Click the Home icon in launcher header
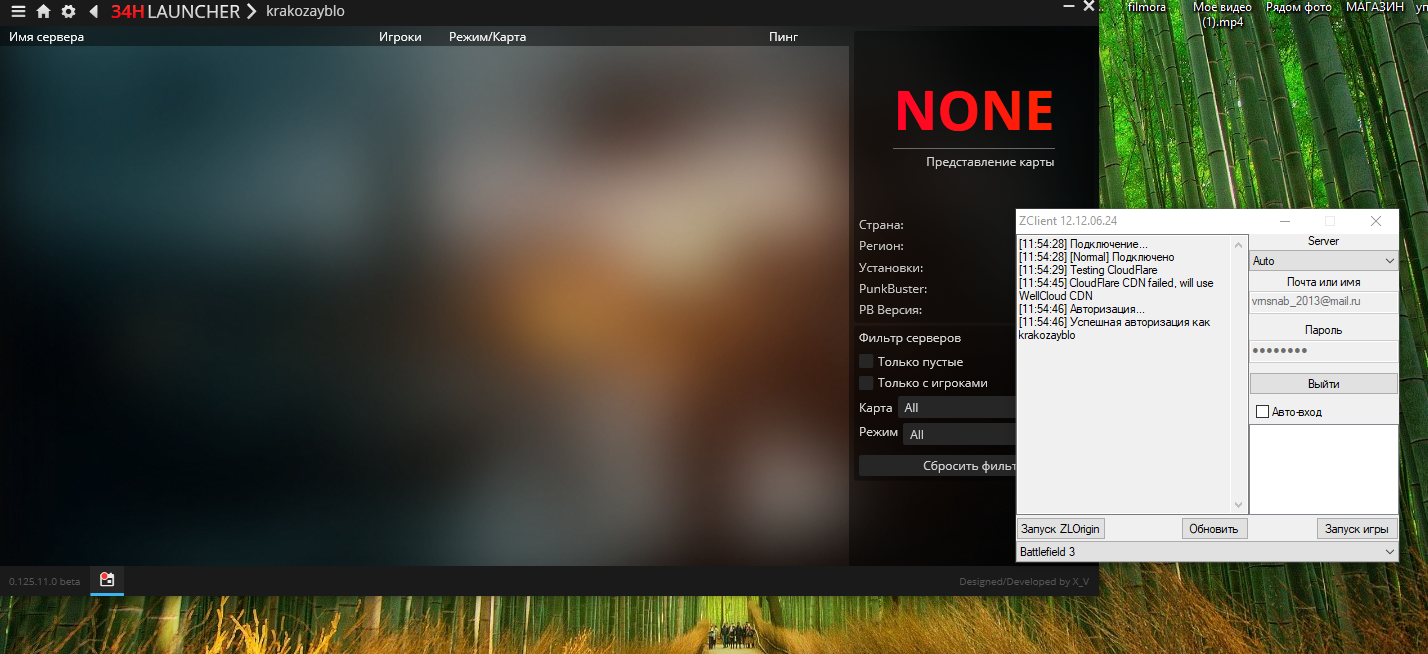Screen dimensions: 1428x654 pos(43,12)
